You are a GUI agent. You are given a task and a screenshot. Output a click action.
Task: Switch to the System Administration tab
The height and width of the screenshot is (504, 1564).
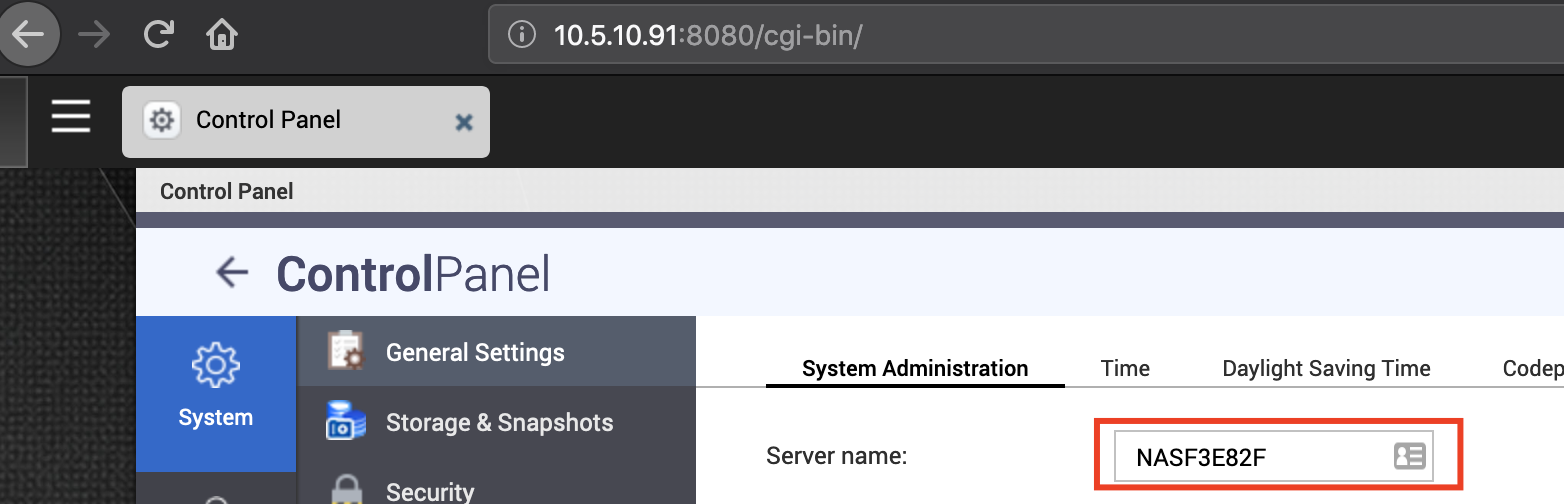point(915,368)
